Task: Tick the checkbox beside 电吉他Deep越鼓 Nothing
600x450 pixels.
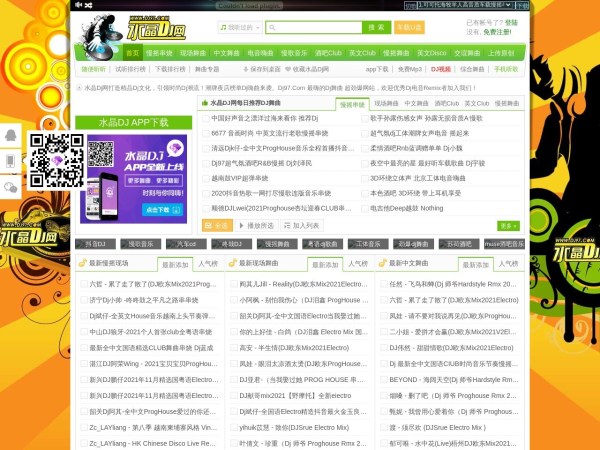Action: coord(363,208)
